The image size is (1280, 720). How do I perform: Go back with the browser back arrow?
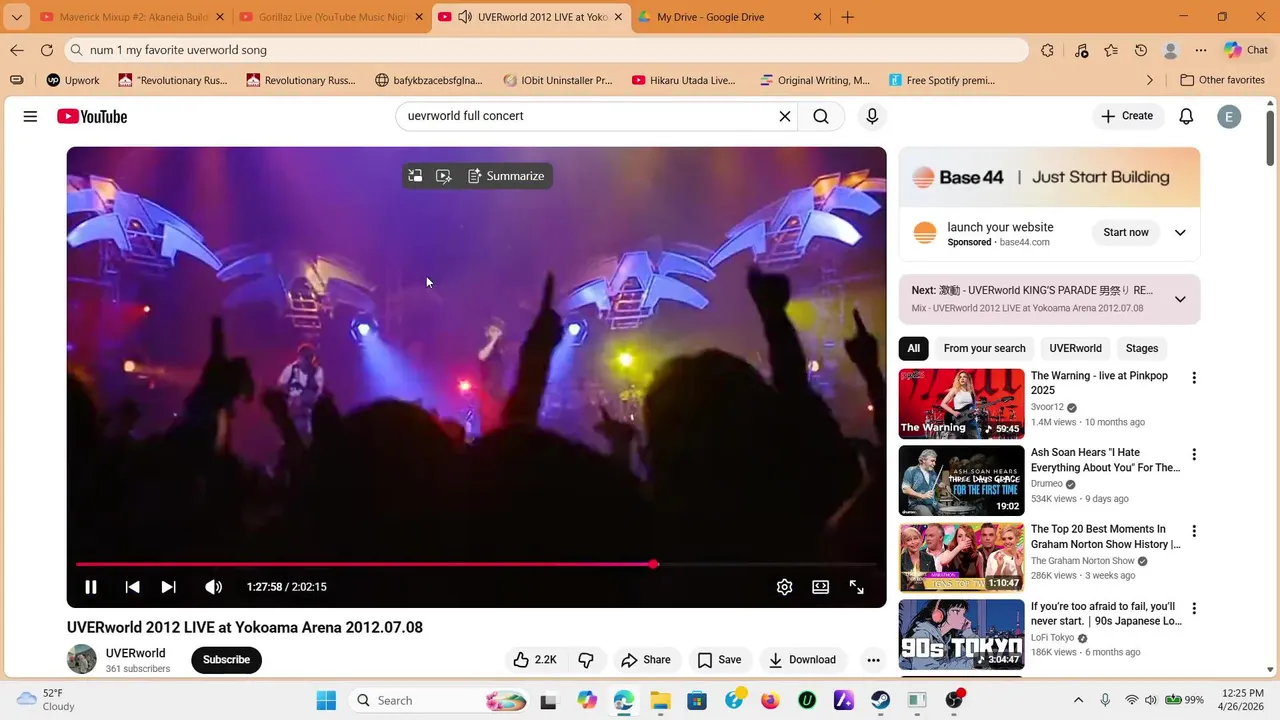pos(17,50)
